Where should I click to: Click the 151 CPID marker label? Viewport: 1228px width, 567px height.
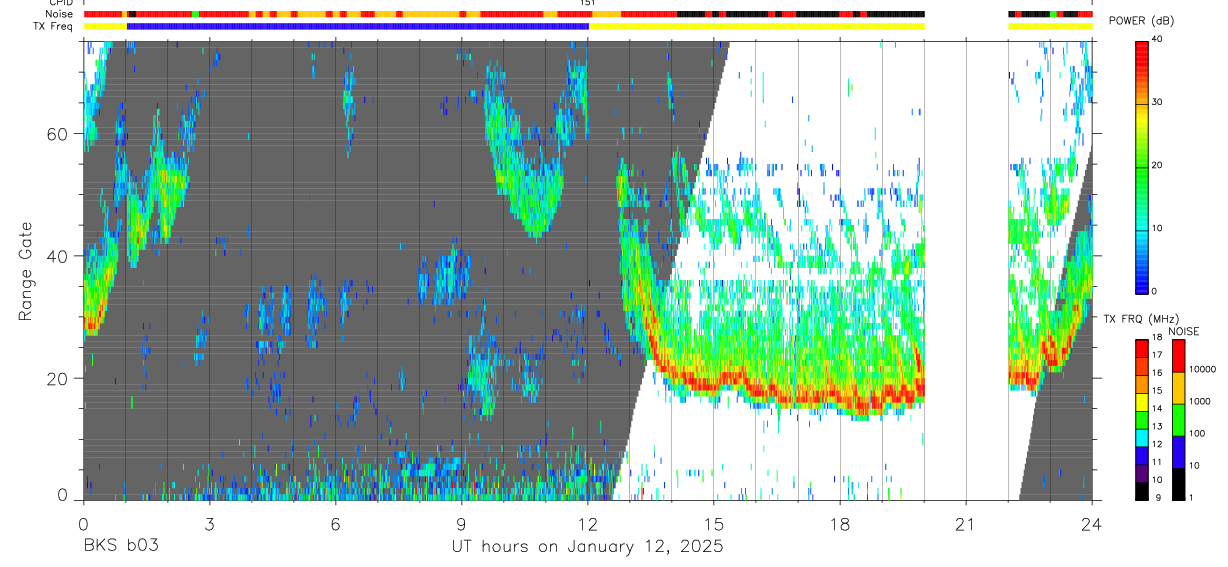[x=588, y=3]
